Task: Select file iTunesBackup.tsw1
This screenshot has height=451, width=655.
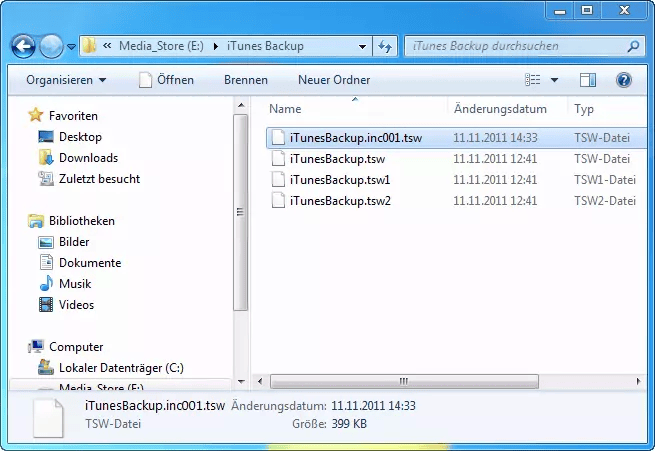Action: tap(340, 180)
